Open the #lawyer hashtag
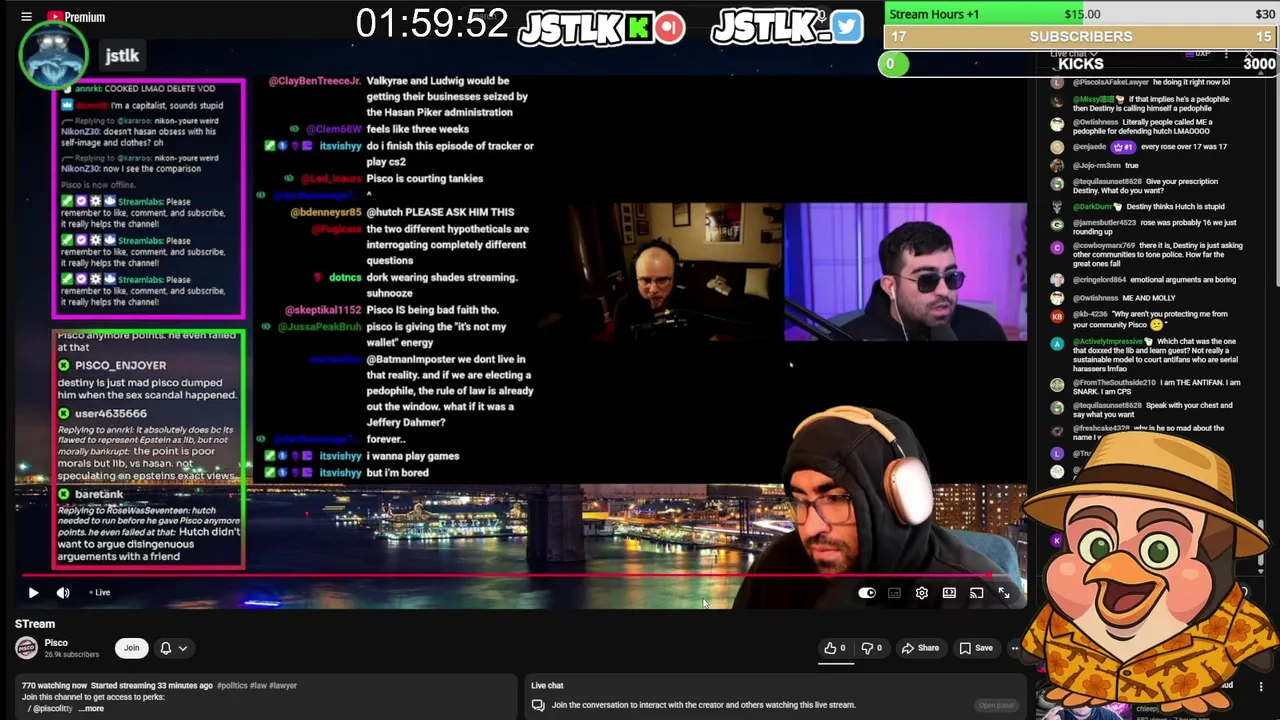Image resolution: width=1280 pixels, height=720 pixels. pos(282,686)
